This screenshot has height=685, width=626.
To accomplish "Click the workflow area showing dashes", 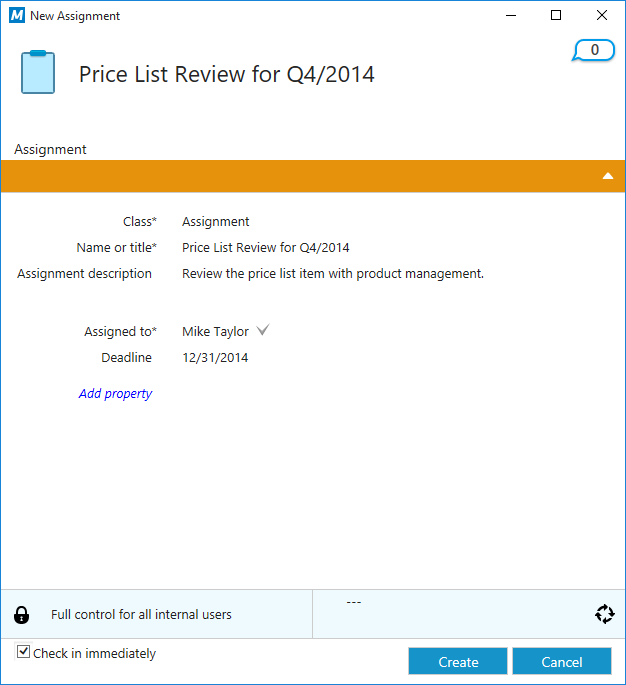I will 352,603.
